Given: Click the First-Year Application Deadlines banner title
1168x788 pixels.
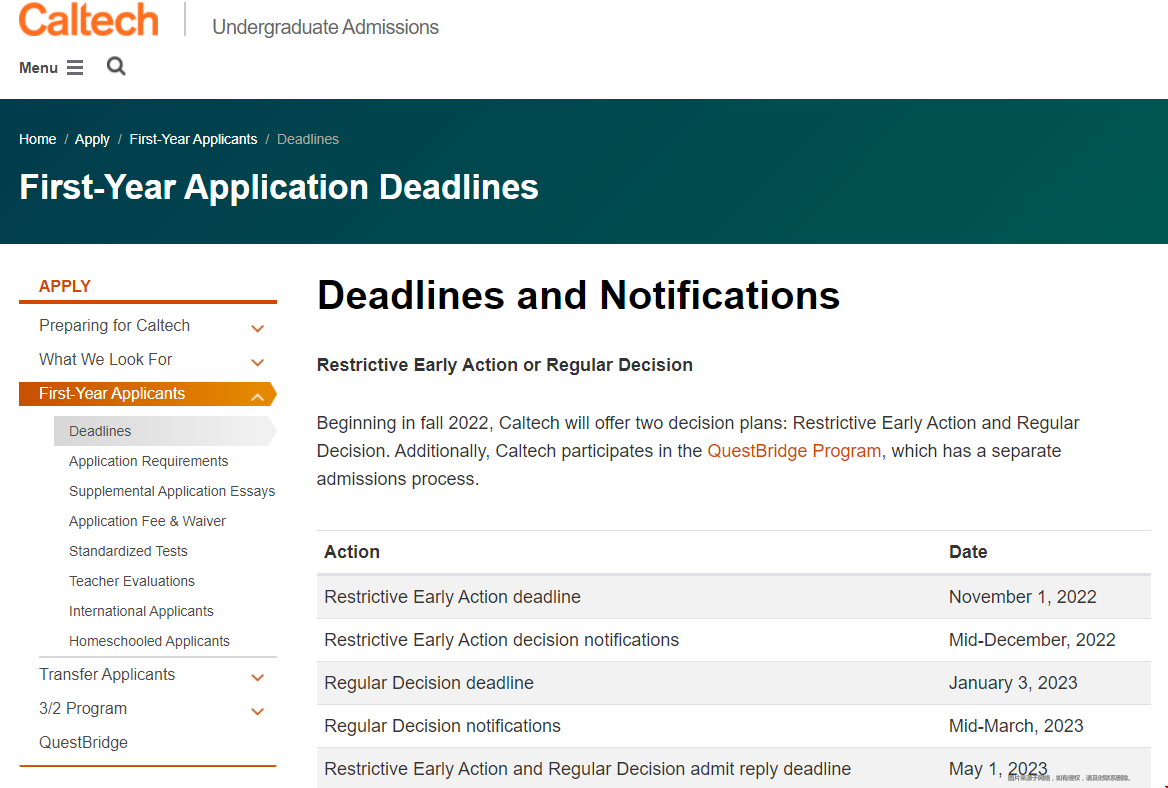Looking at the screenshot, I should coord(279,187).
